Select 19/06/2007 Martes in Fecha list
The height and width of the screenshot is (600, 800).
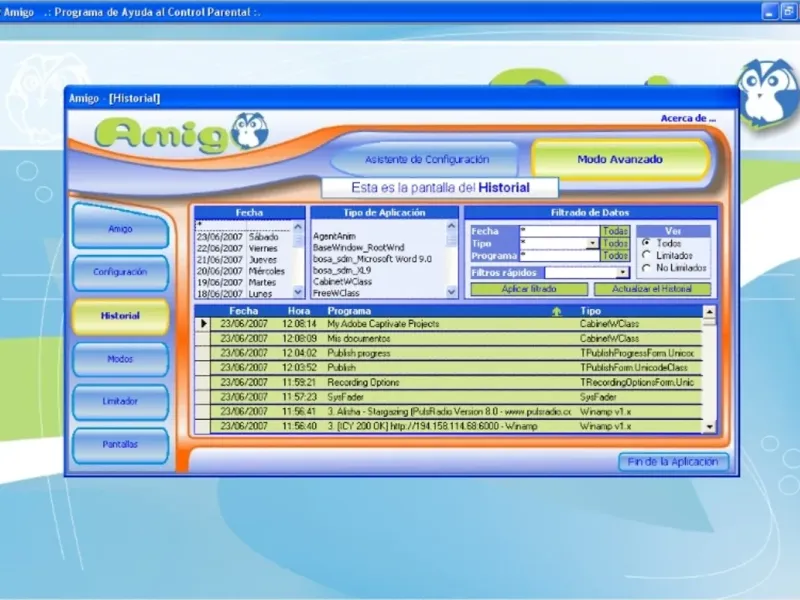click(x=242, y=282)
